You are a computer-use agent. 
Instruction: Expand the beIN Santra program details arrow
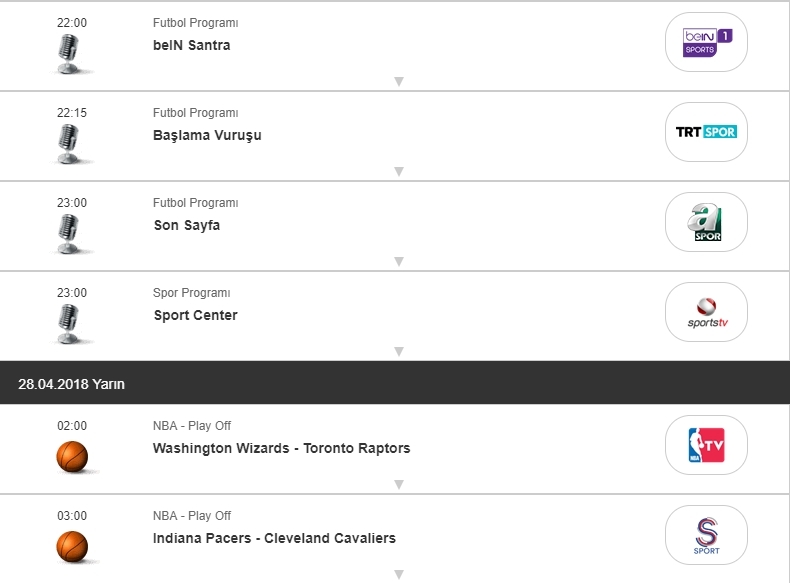[398, 82]
